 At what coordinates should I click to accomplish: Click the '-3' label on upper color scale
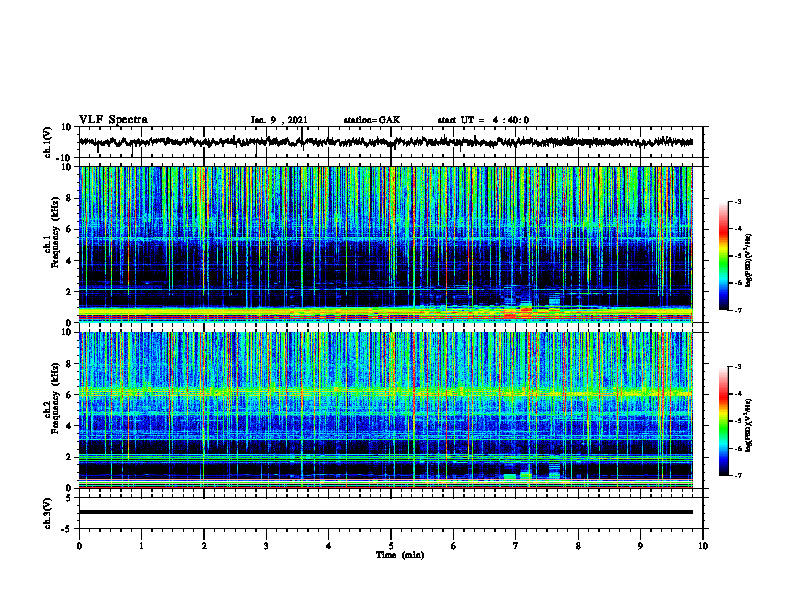[x=737, y=201]
